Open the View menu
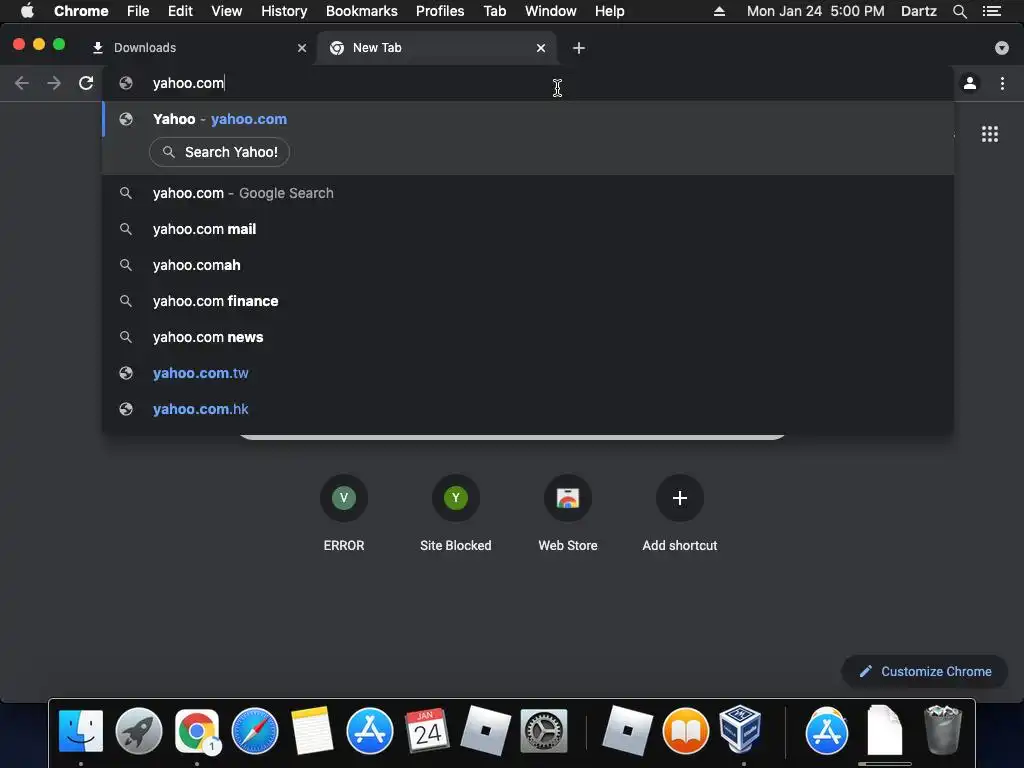 (x=227, y=11)
